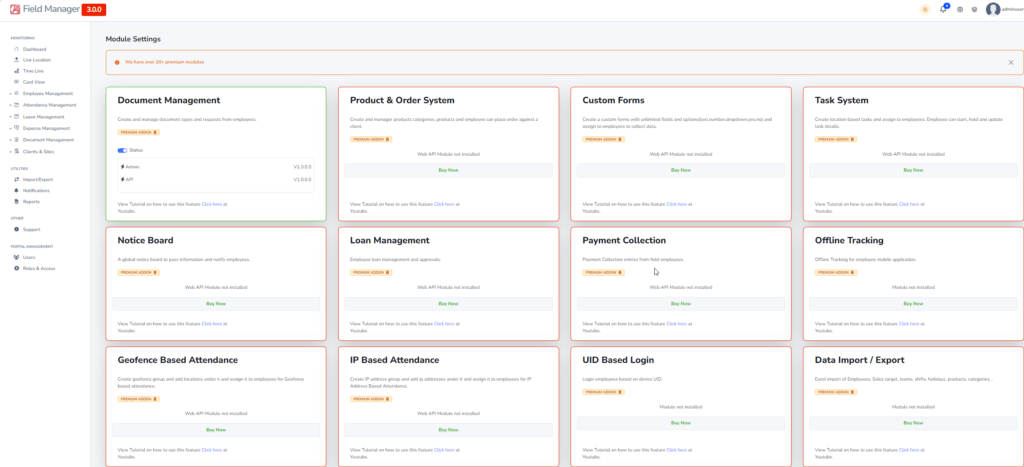Click the Support info icon in sidebar
Viewport: 1024px width, 467px height.
click(16, 229)
